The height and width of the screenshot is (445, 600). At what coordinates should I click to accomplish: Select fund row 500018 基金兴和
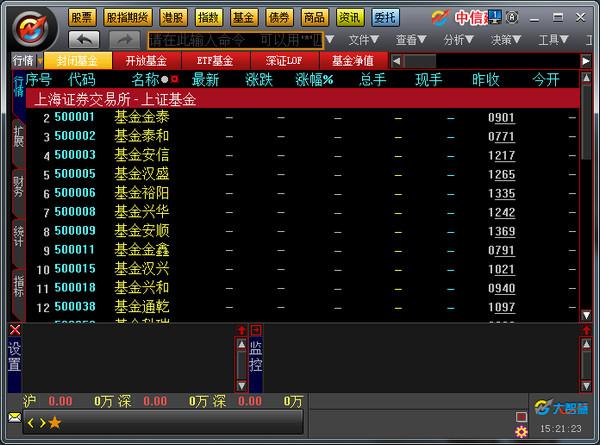302,288
